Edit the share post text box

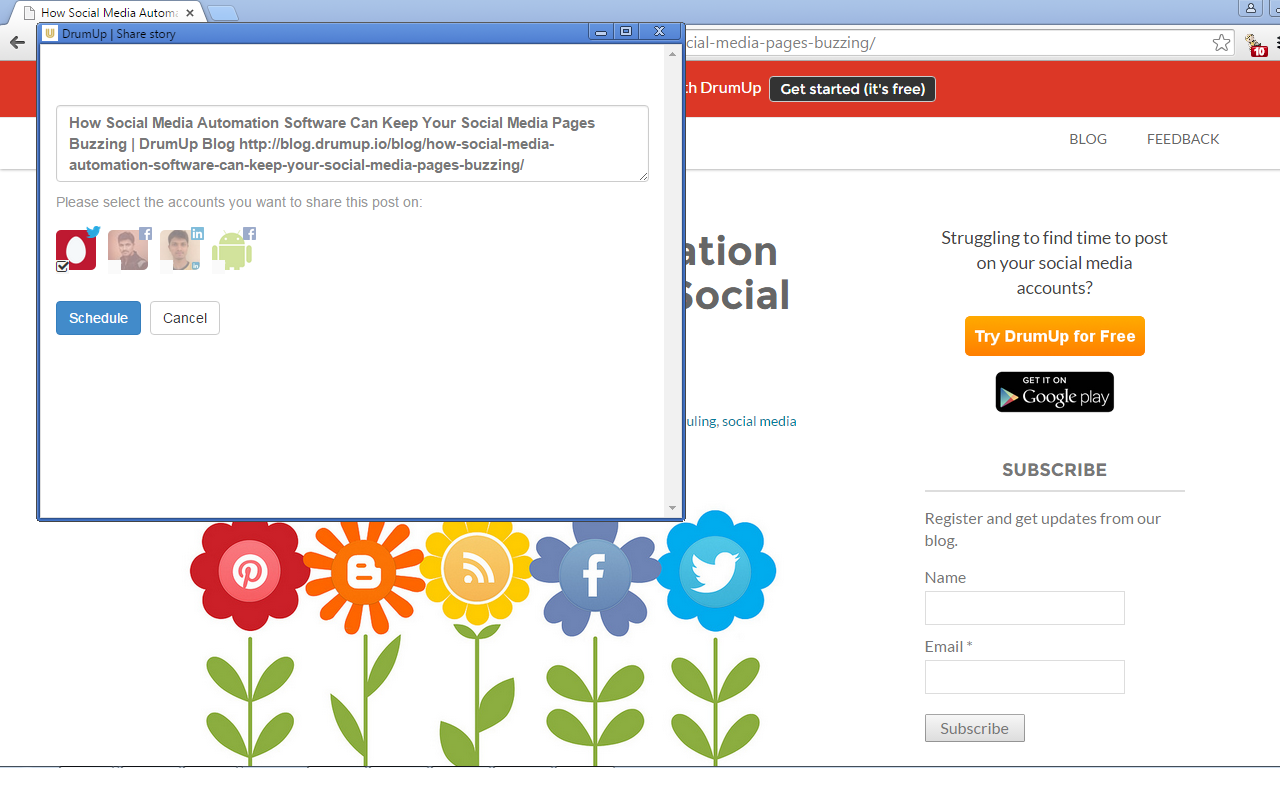click(x=352, y=144)
